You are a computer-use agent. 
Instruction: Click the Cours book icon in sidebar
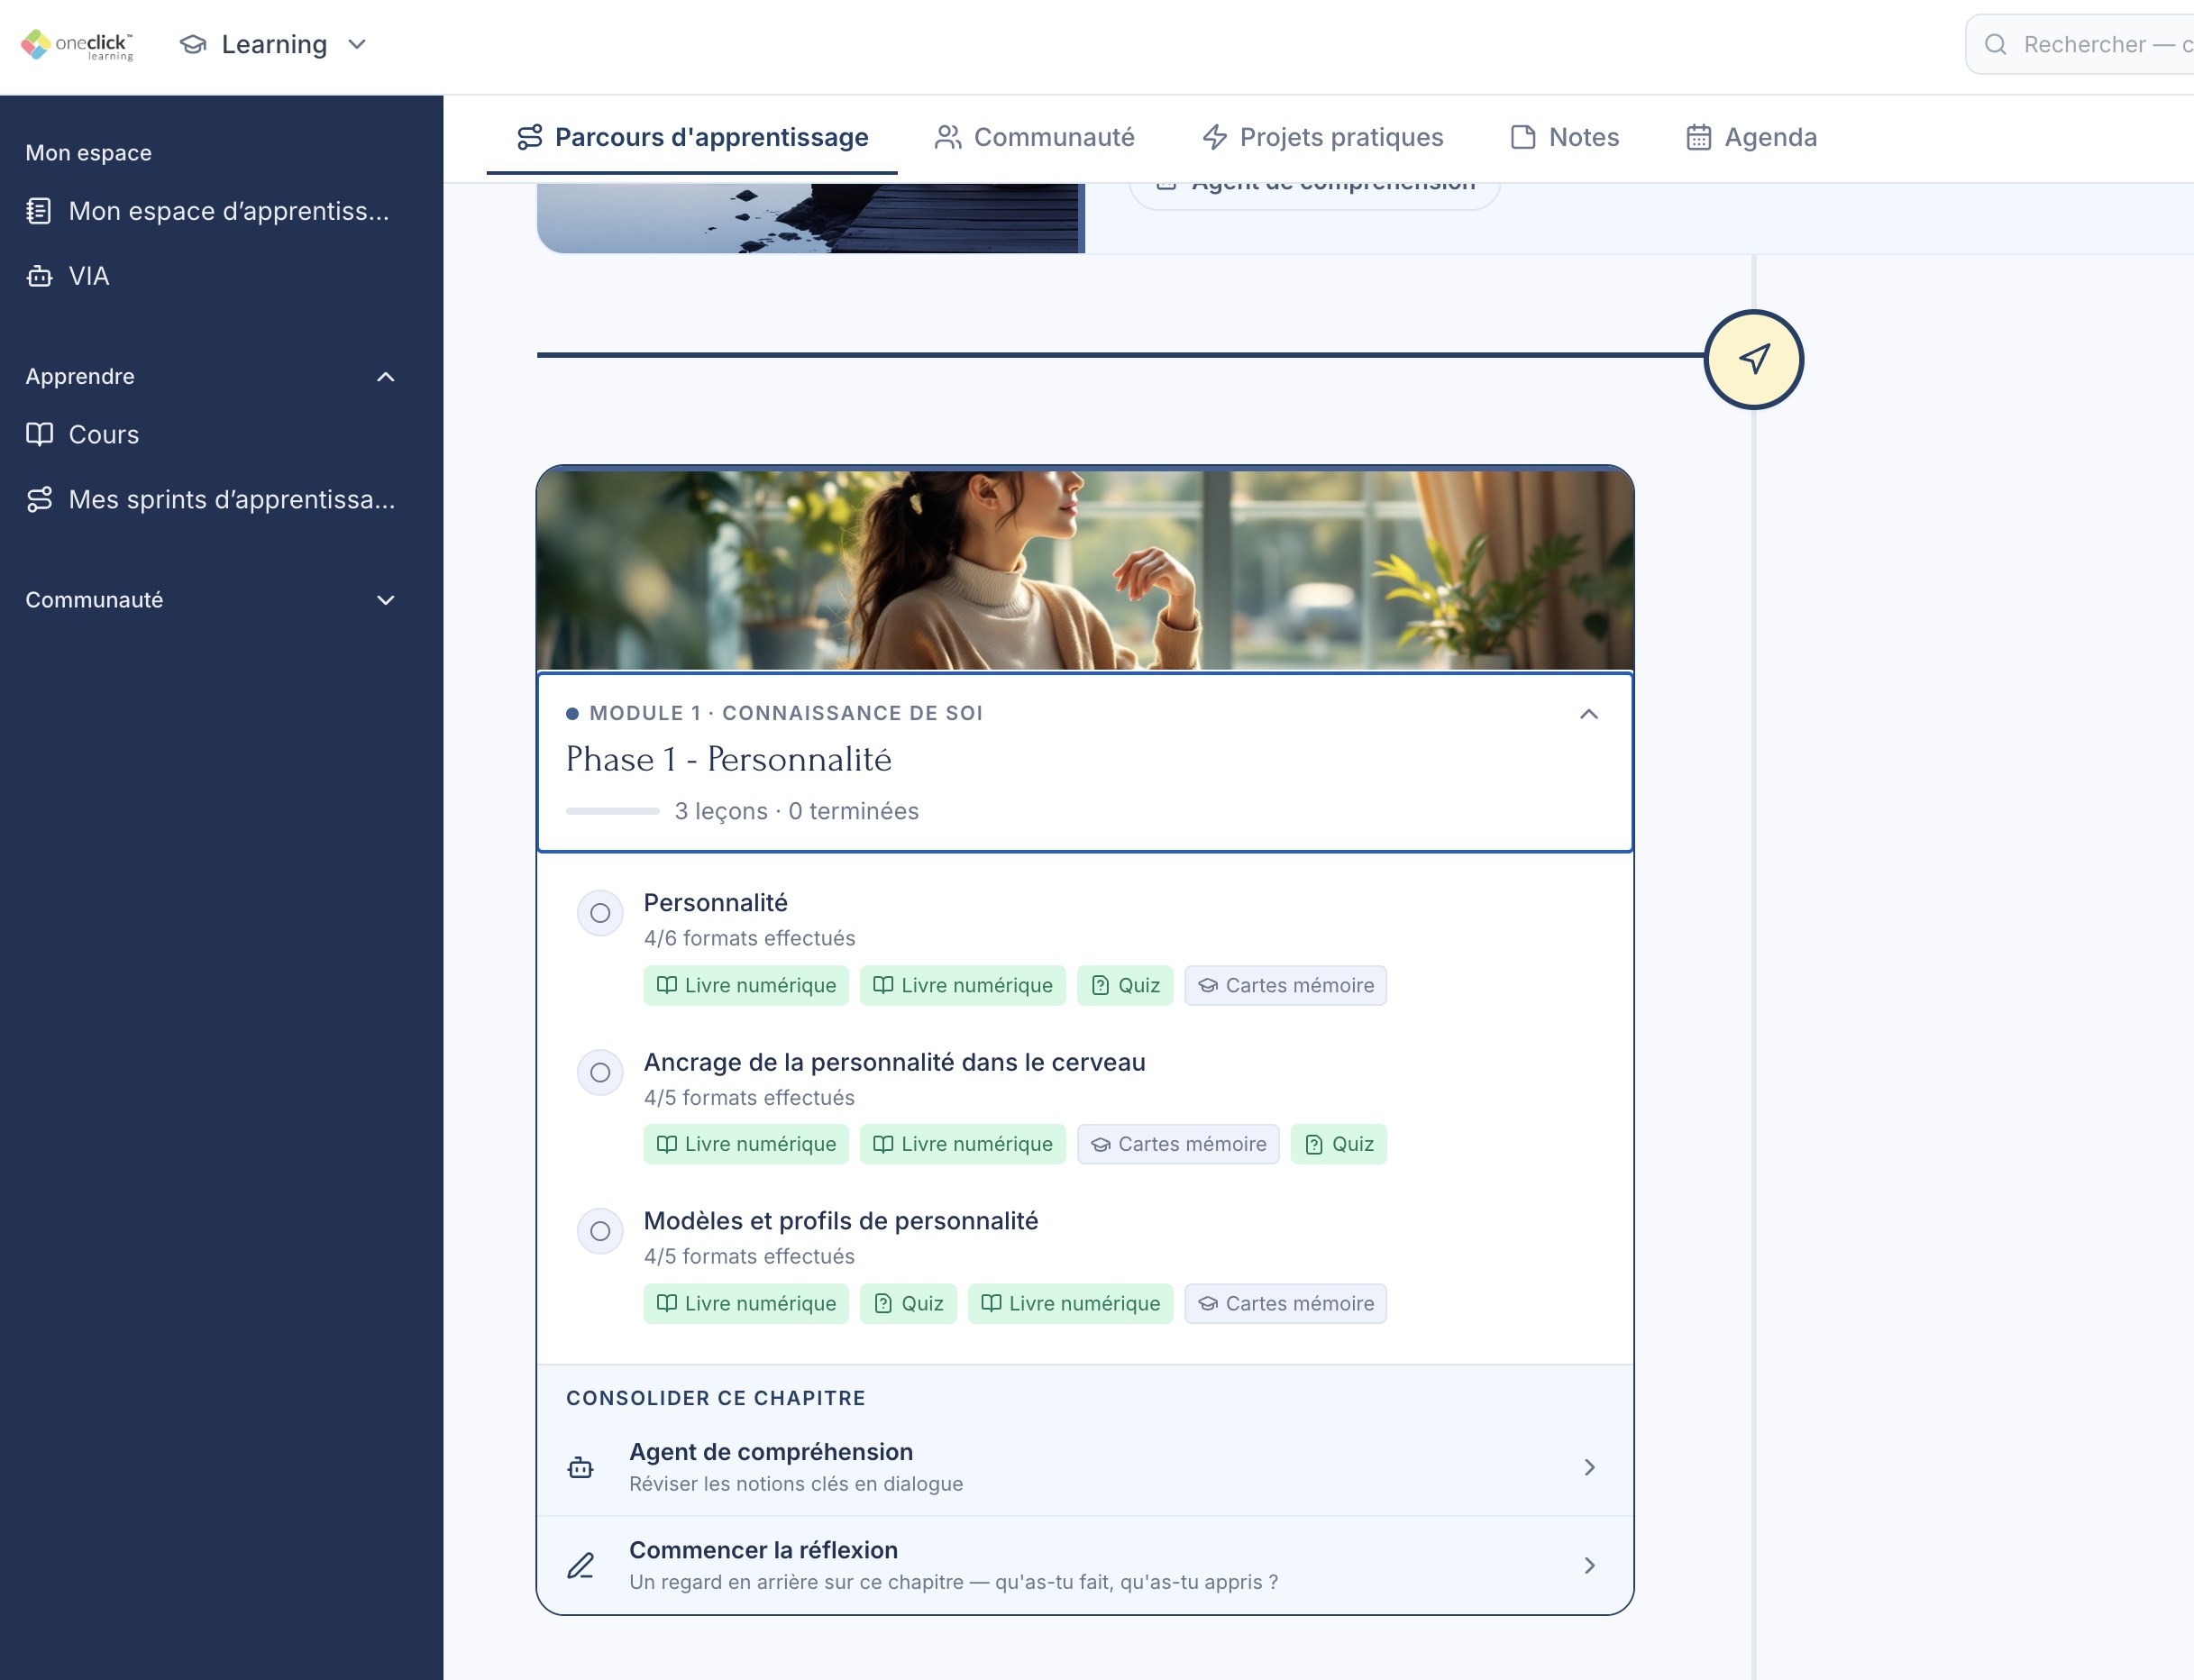pyautogui.click(x=39, y=434)
